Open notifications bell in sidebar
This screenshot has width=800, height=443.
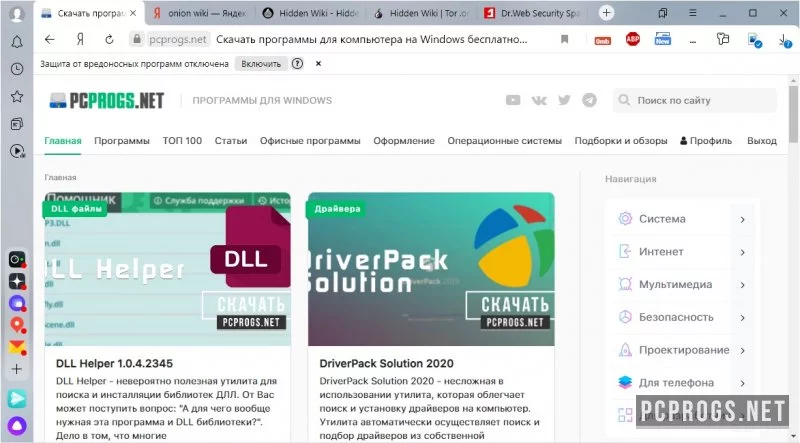coord(17,42)
